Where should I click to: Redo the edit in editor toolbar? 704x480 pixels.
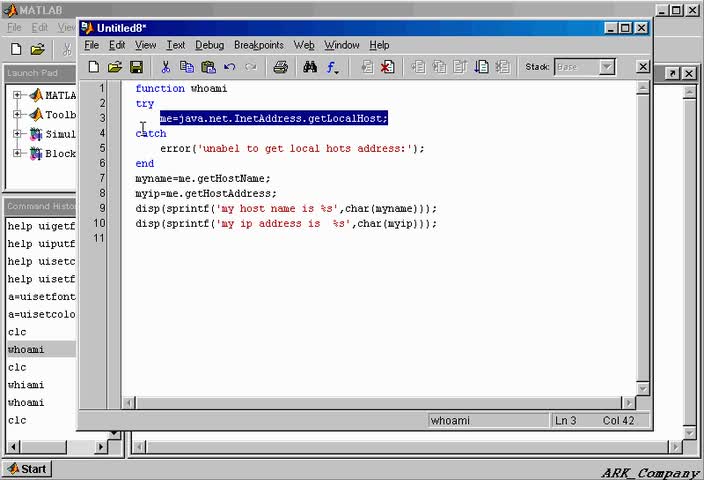tap(251, 67)
